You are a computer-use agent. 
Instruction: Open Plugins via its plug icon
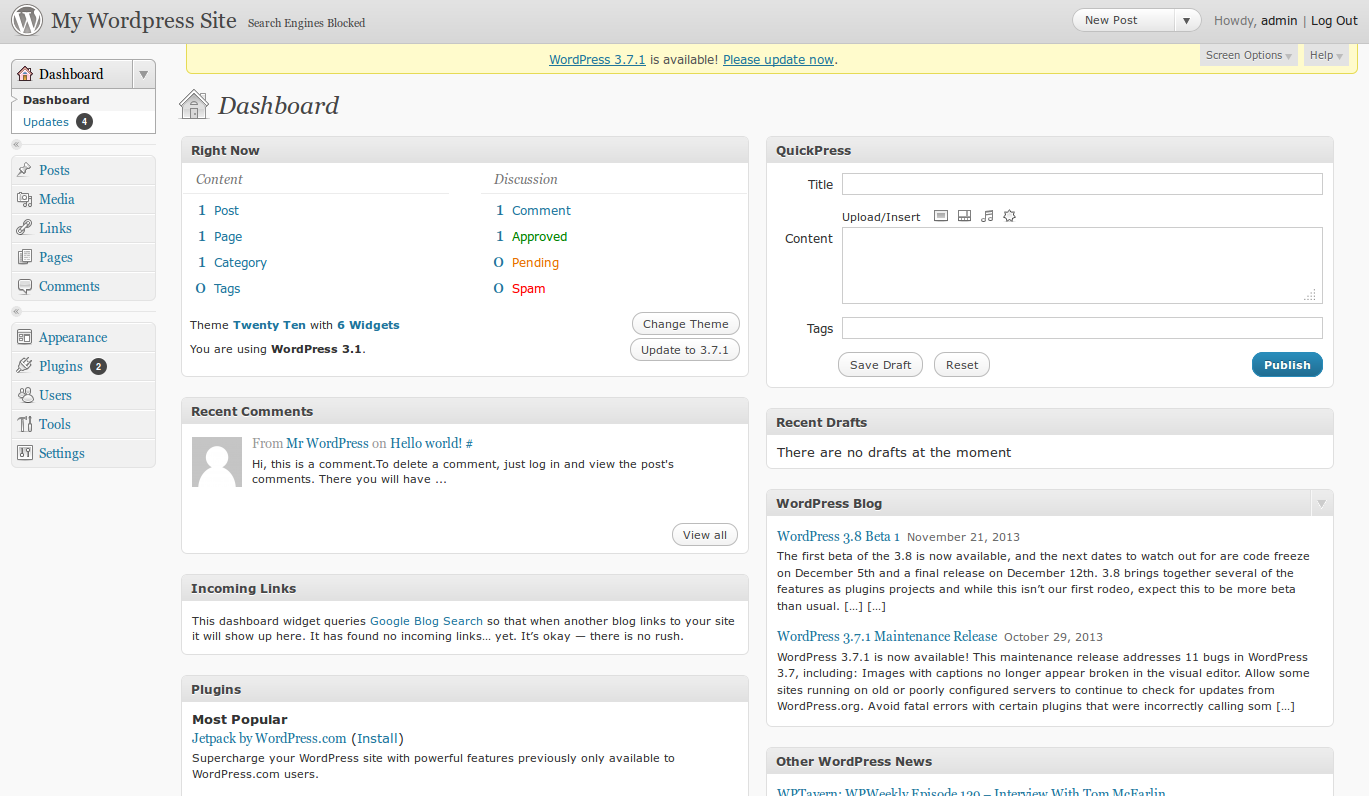(x=25, y=366)
